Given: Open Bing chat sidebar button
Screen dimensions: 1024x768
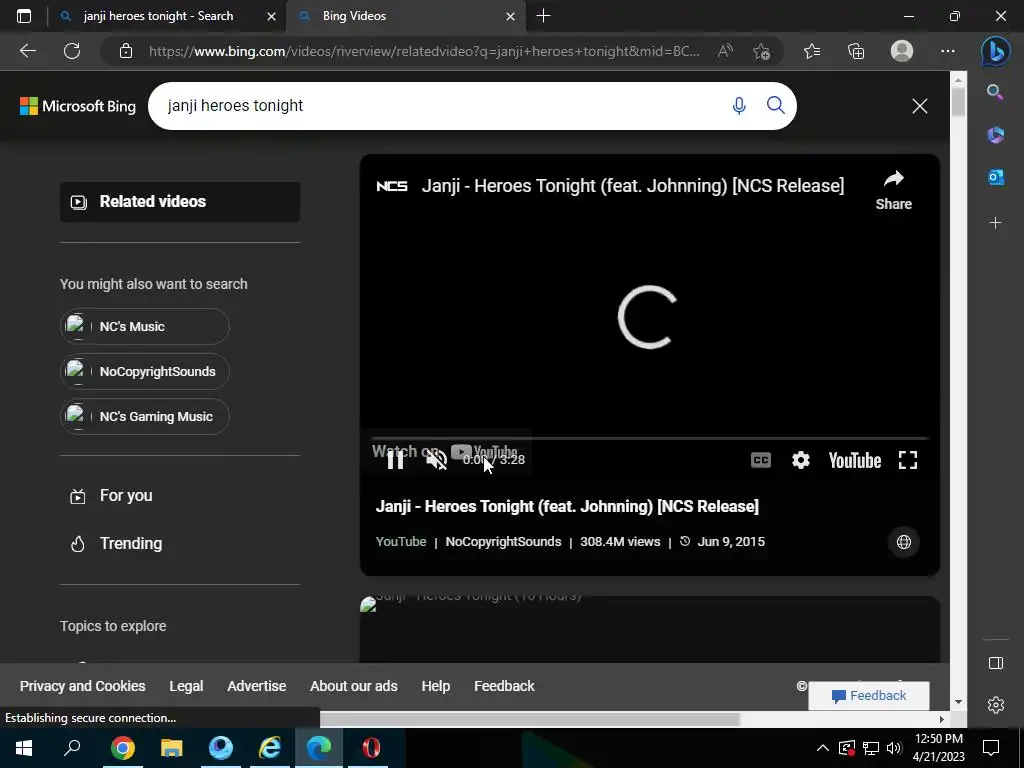Looking at the screenshot, I should [x=996, y=51].
